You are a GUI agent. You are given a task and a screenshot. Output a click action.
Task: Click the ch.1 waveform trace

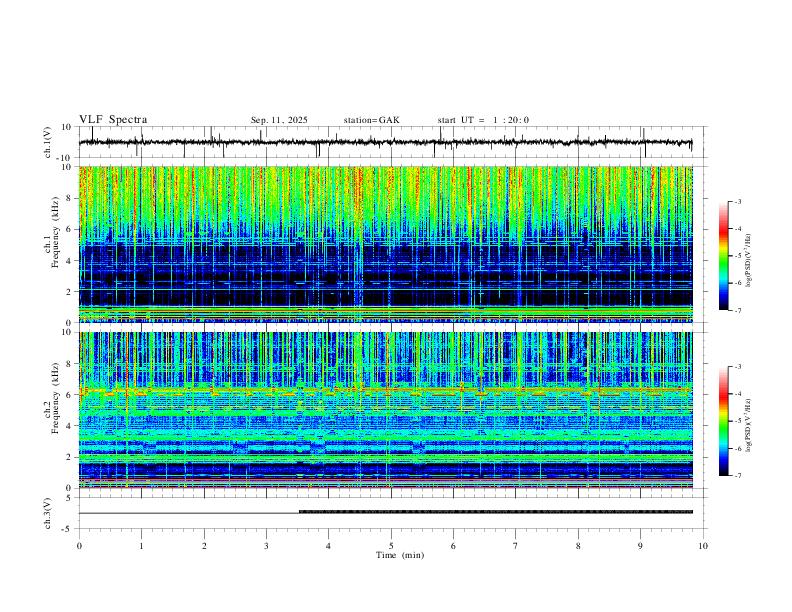coord(385,142)
